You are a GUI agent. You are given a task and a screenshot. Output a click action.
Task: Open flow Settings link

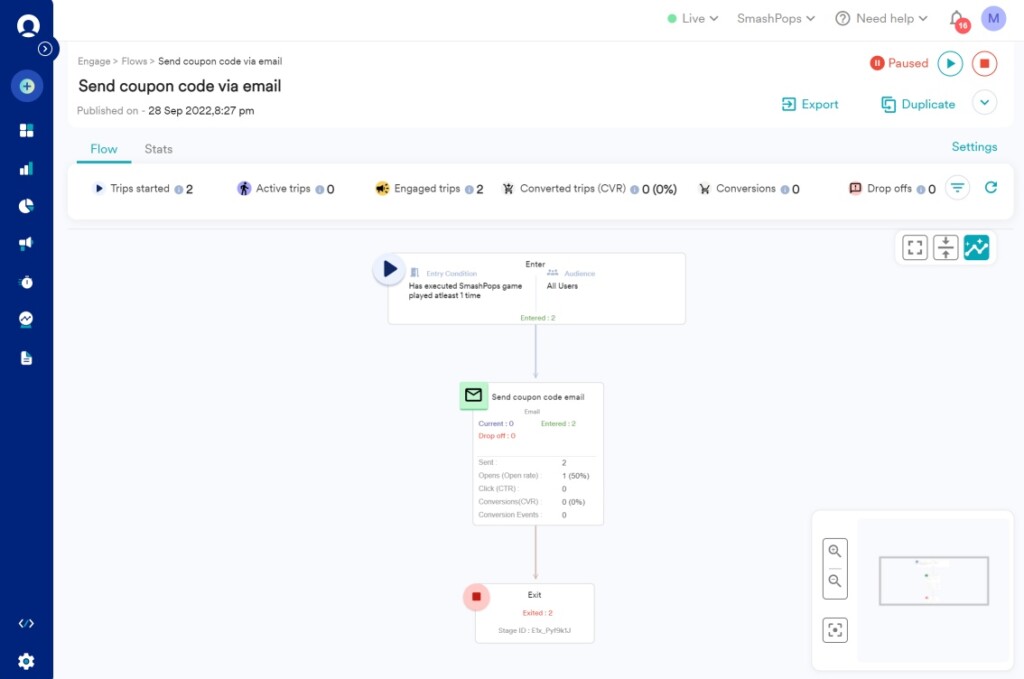974,147
